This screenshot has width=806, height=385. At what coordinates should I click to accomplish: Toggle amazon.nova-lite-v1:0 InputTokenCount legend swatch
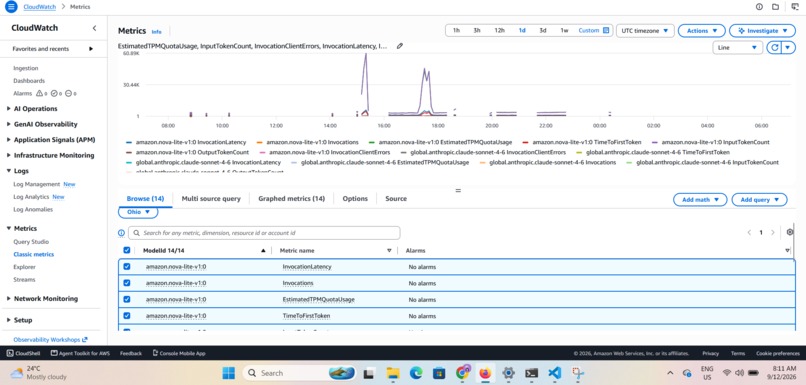(655, 142)
